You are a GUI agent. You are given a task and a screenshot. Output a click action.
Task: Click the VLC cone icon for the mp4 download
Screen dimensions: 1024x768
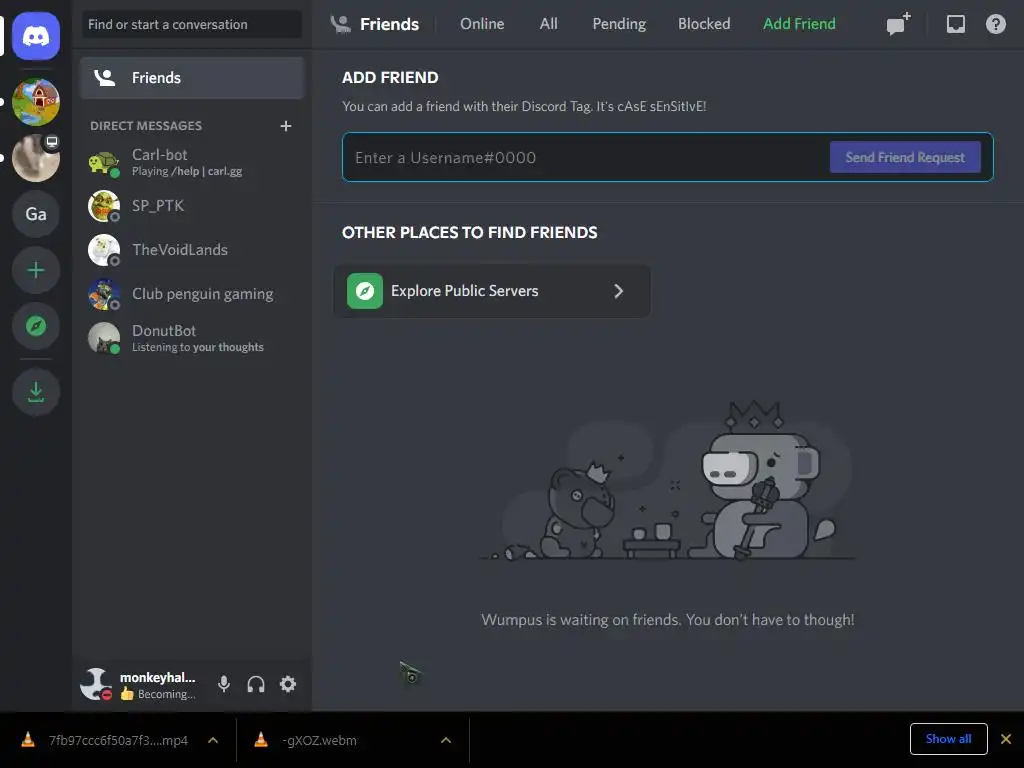coord(28,739)
